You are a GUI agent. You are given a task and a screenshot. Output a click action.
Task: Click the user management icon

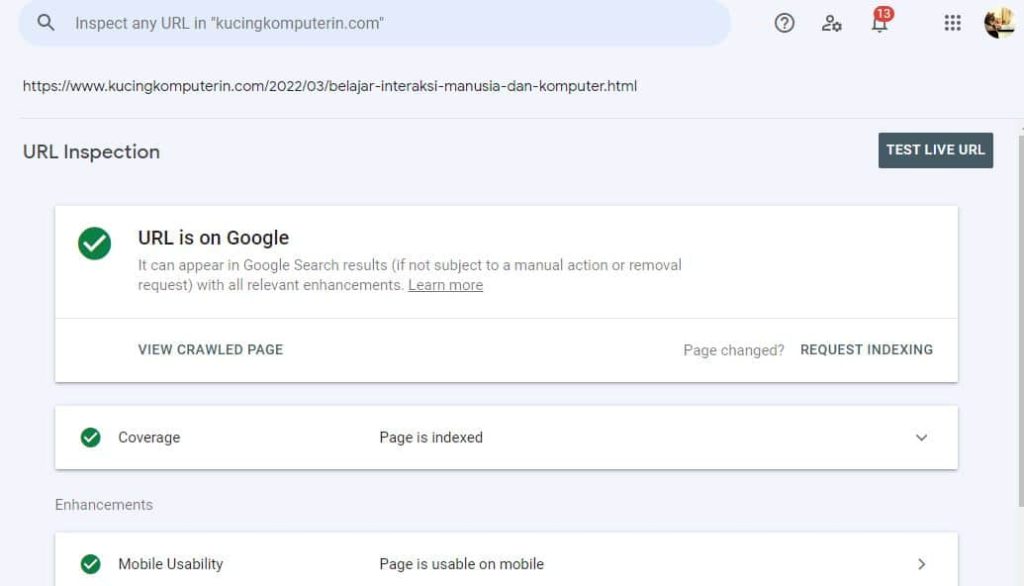coord(831,22)
